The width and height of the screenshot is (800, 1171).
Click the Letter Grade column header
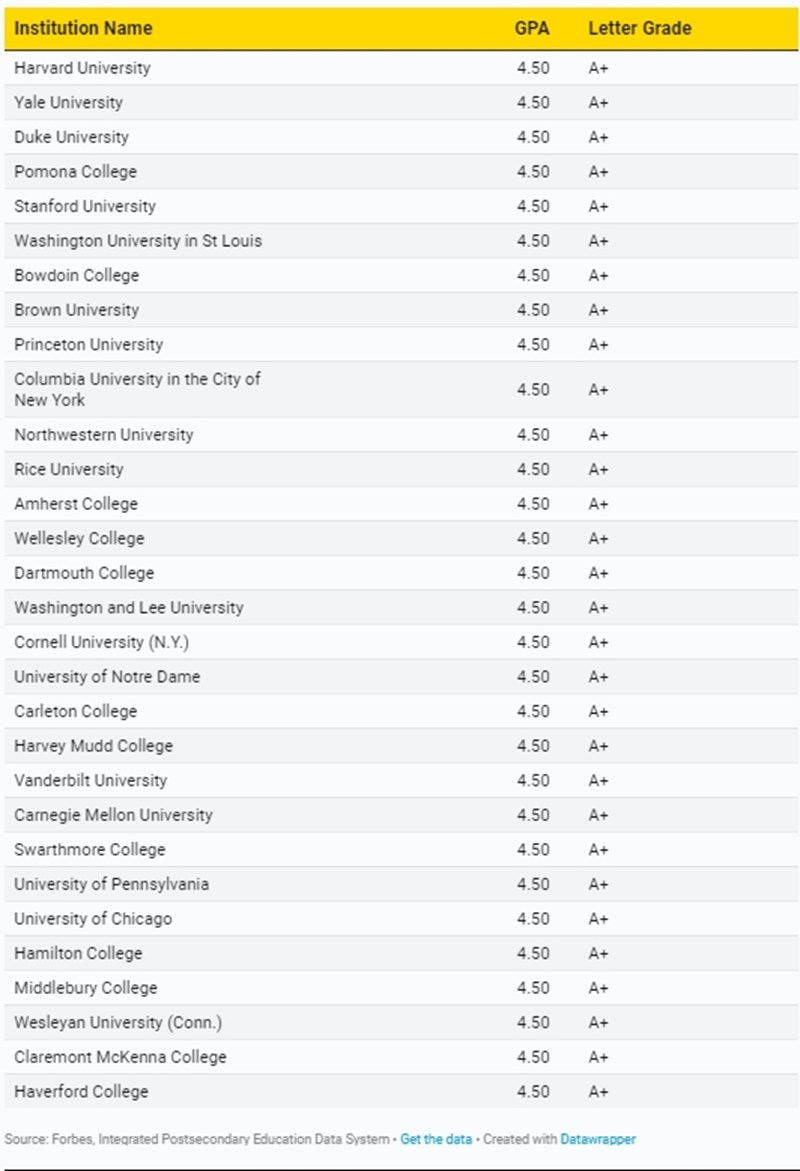click(x=639, y=28)
